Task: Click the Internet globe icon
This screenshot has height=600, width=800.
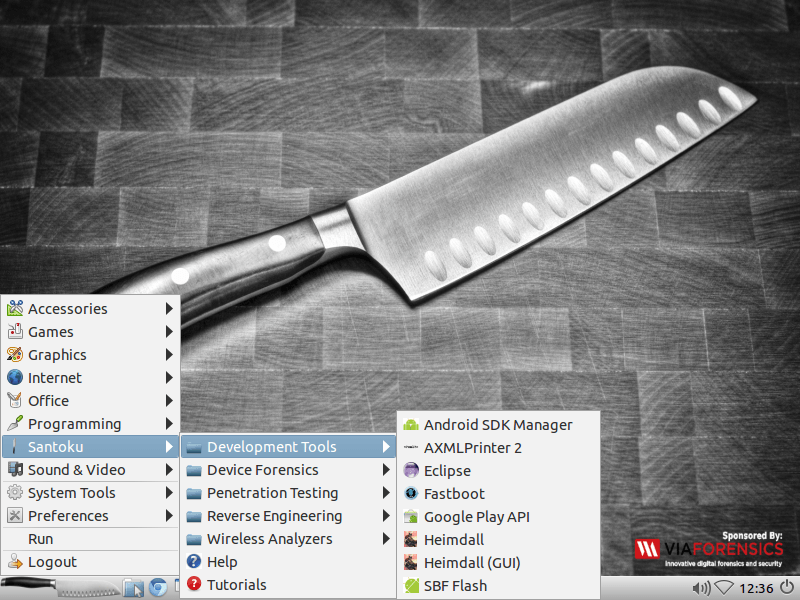Action: [x=15, y=377]
